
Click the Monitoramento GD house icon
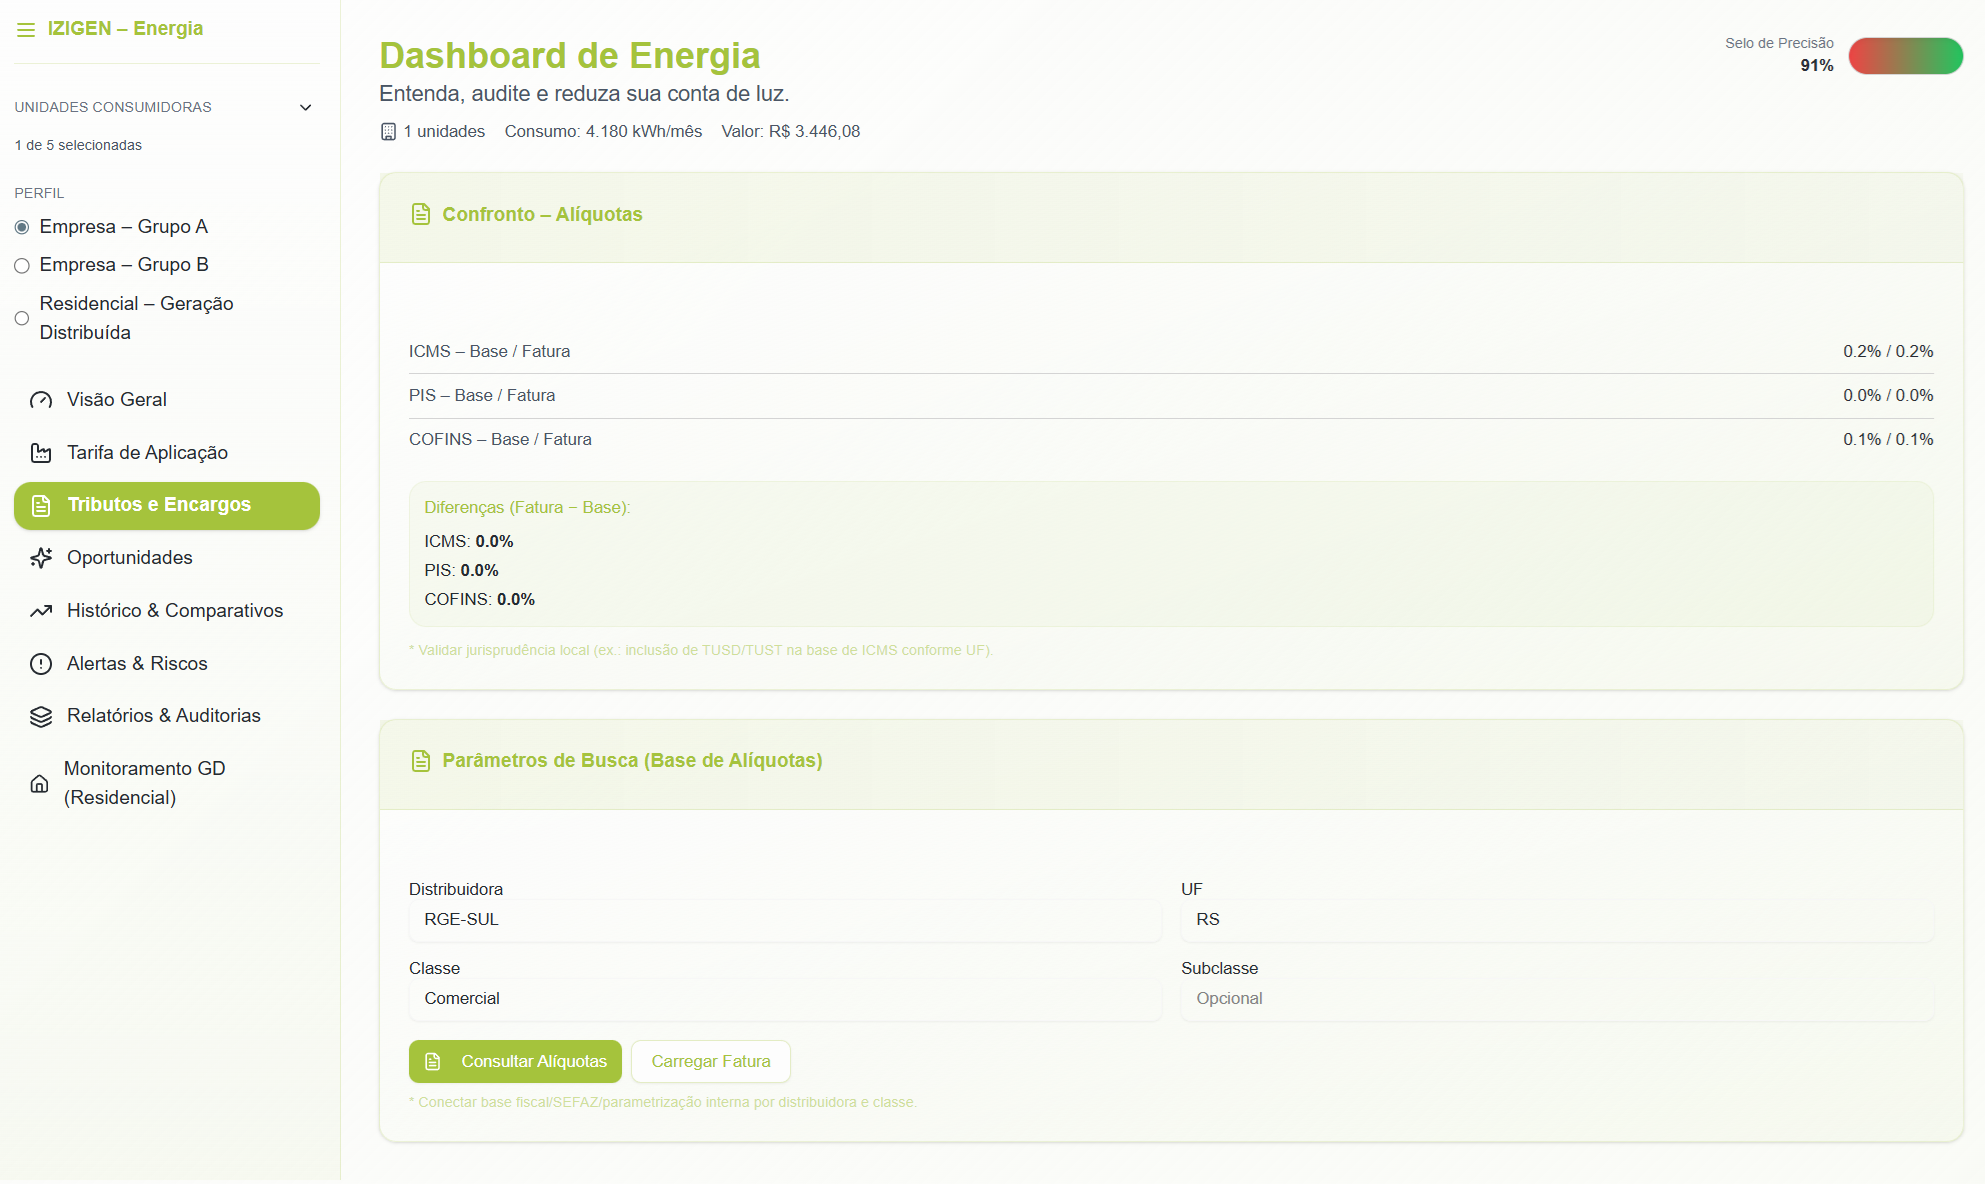(x=39, y=783)
